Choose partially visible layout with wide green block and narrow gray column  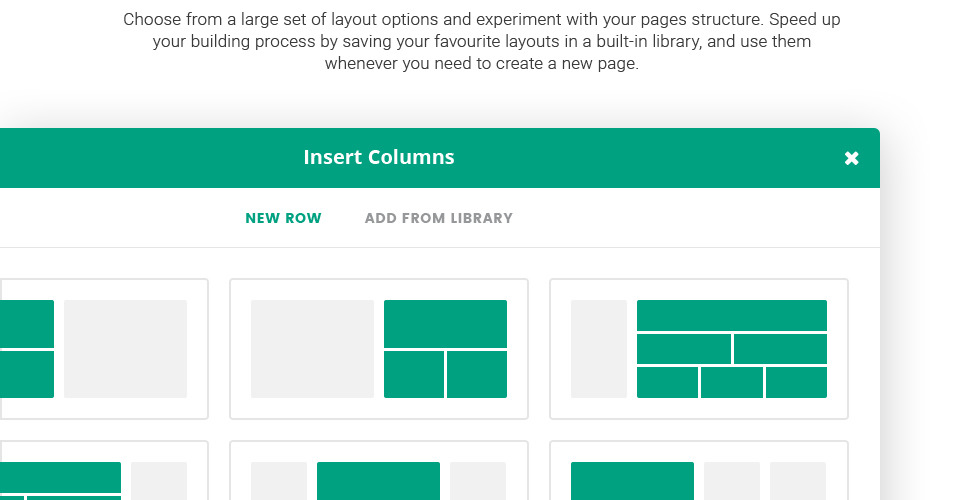point(102,472)
